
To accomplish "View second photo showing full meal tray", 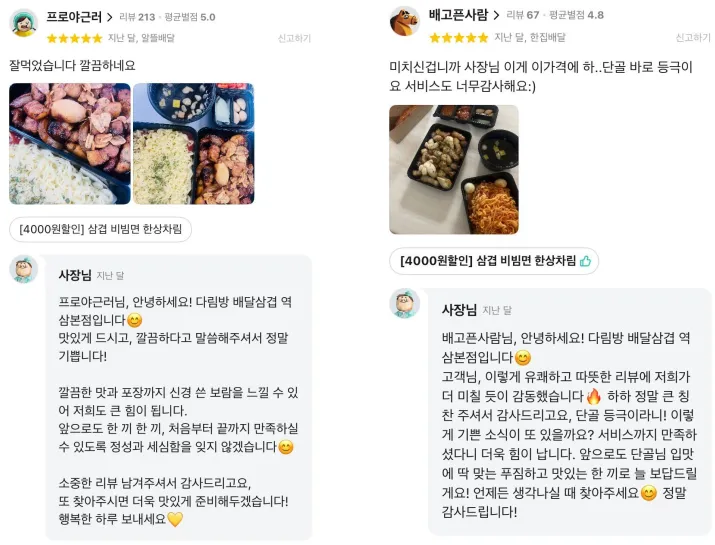I will [x=193, y=144].
